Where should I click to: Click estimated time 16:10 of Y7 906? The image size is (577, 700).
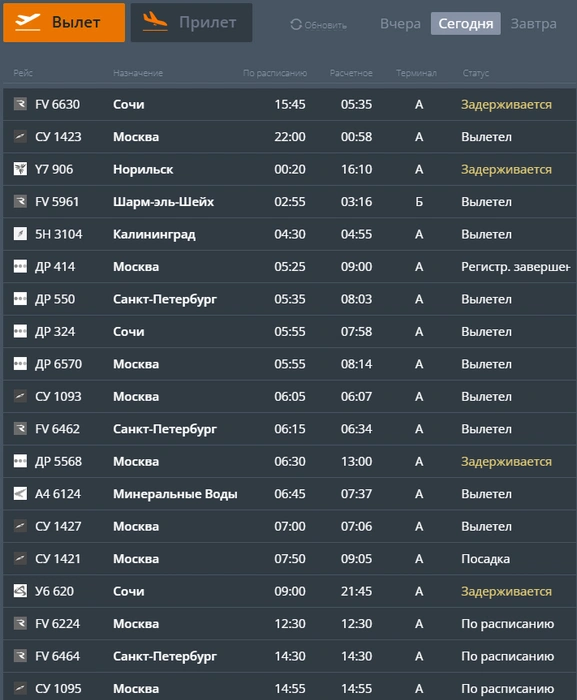356,169
